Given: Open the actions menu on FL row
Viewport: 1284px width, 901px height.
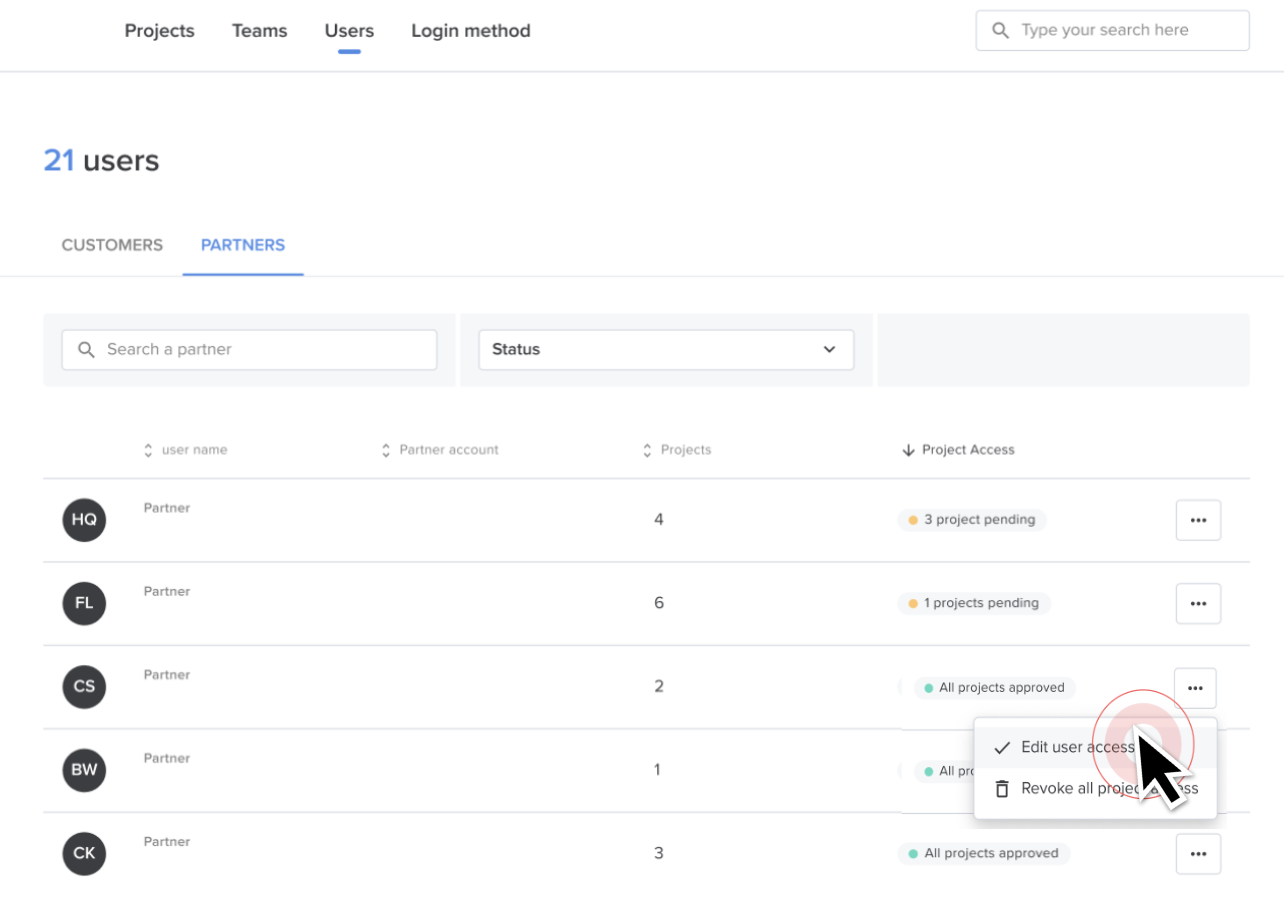Looking at the screenshot, I should pos(1198,603).
